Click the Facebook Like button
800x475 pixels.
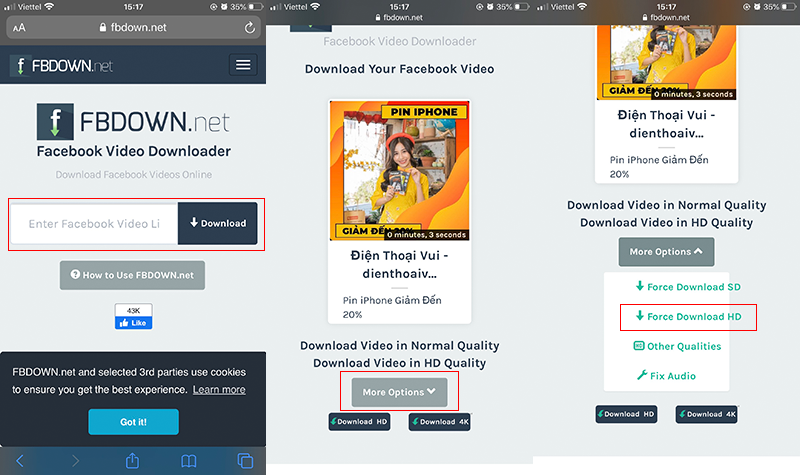[x=133, y=323]
